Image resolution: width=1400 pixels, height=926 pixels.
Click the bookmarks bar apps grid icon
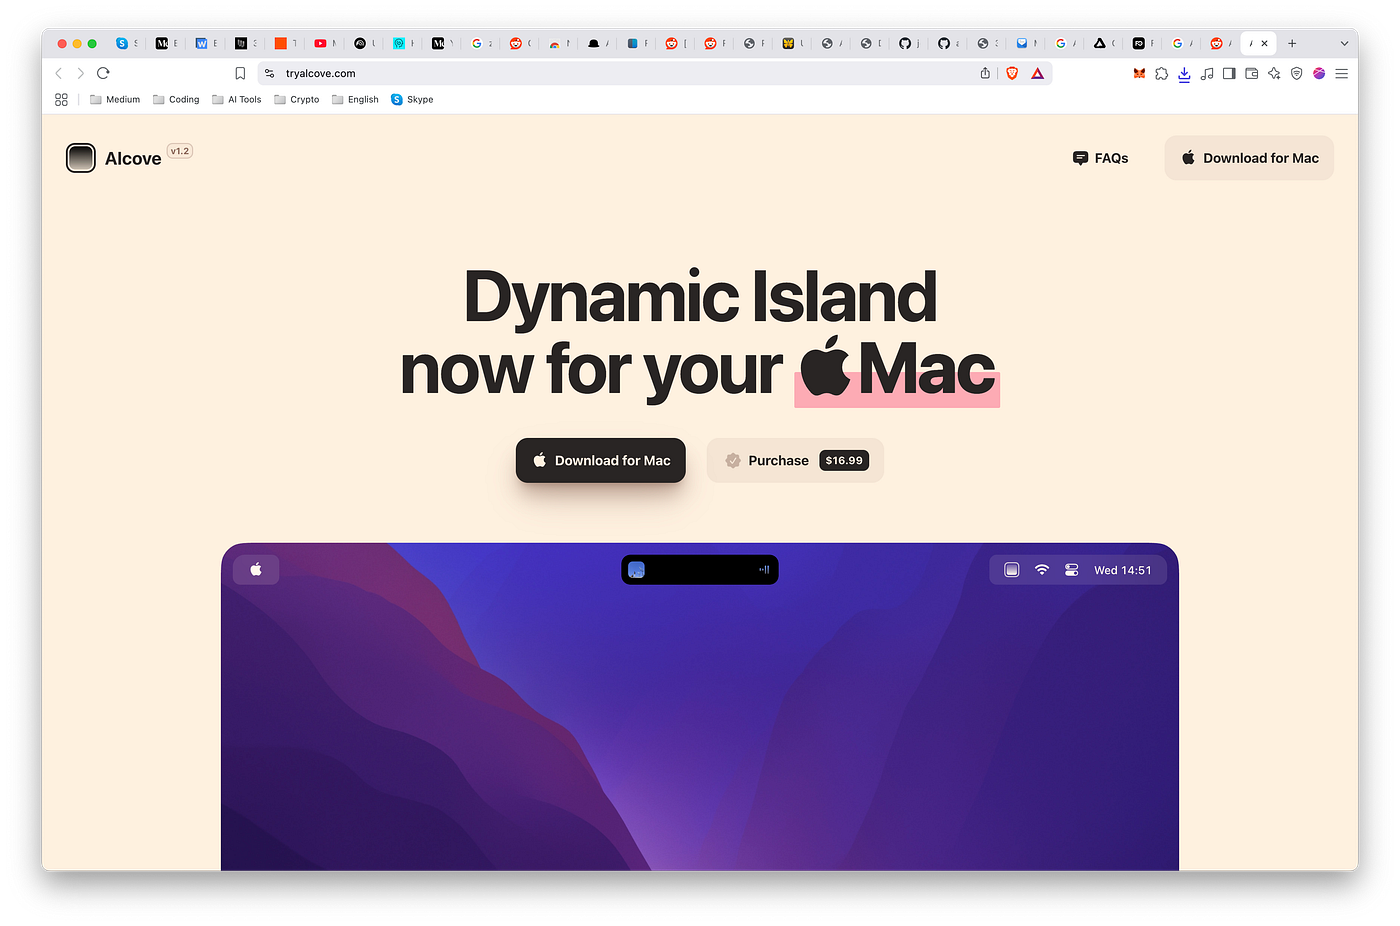click(x=61, y=100)
